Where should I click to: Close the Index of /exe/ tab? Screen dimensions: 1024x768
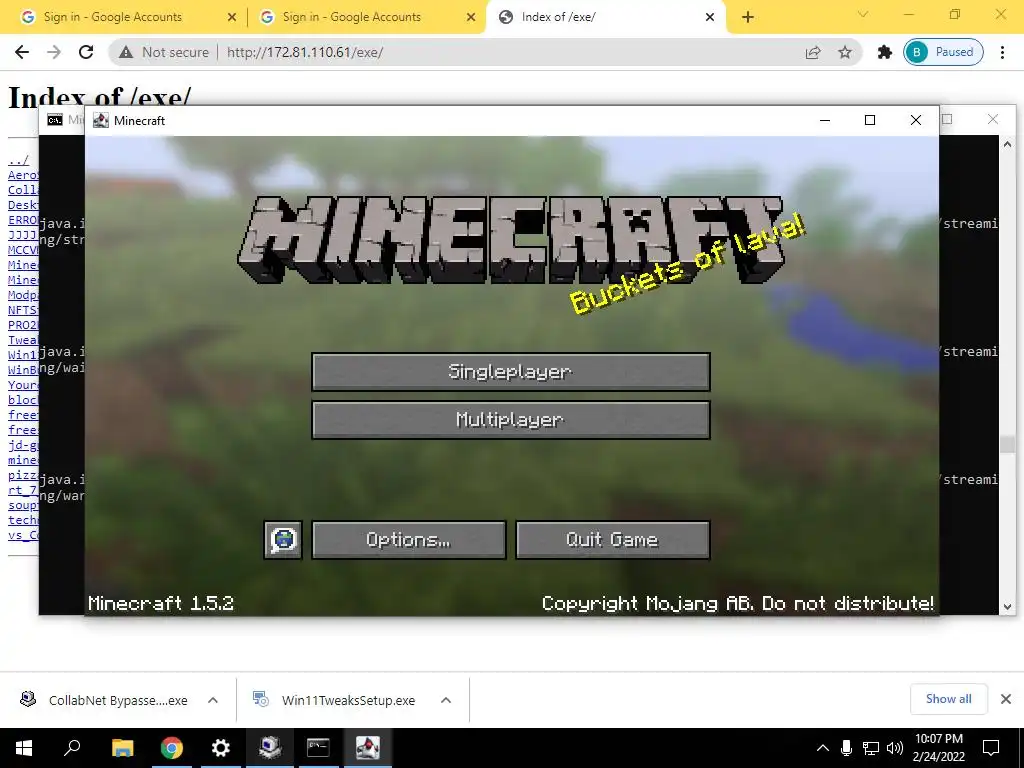coord(710,17)
